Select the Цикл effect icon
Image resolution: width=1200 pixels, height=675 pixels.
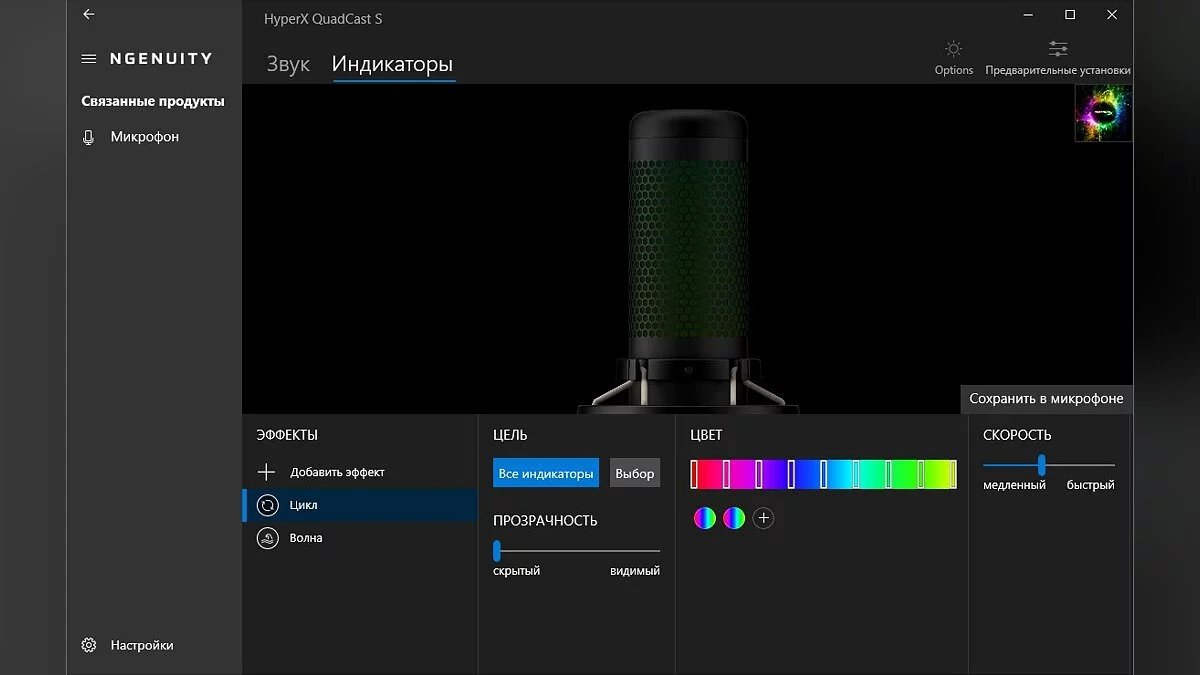[x=267, y=505]
